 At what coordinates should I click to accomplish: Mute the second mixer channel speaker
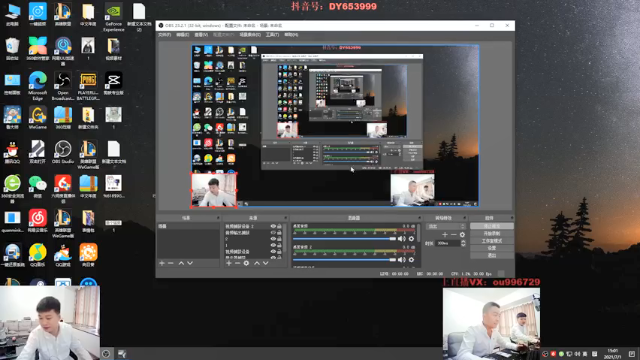click(402, 260)
